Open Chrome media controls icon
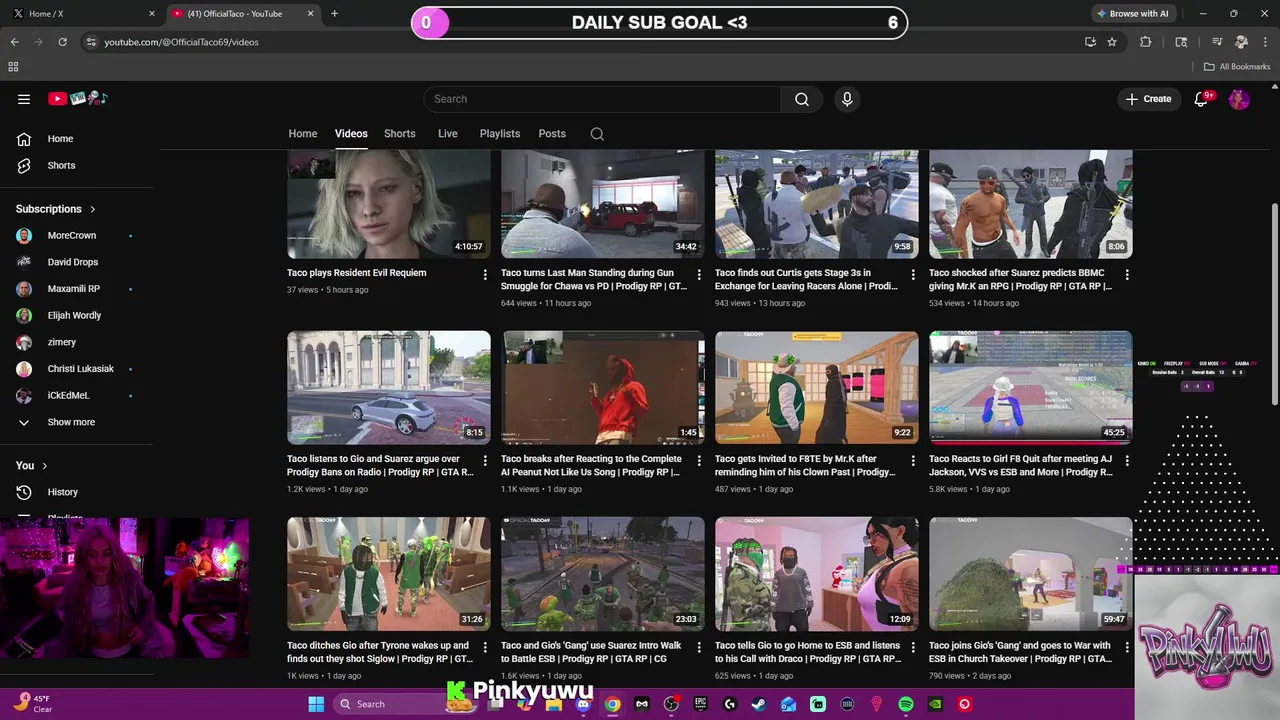Screen dimensions: 1280x720 [1217, 42]
